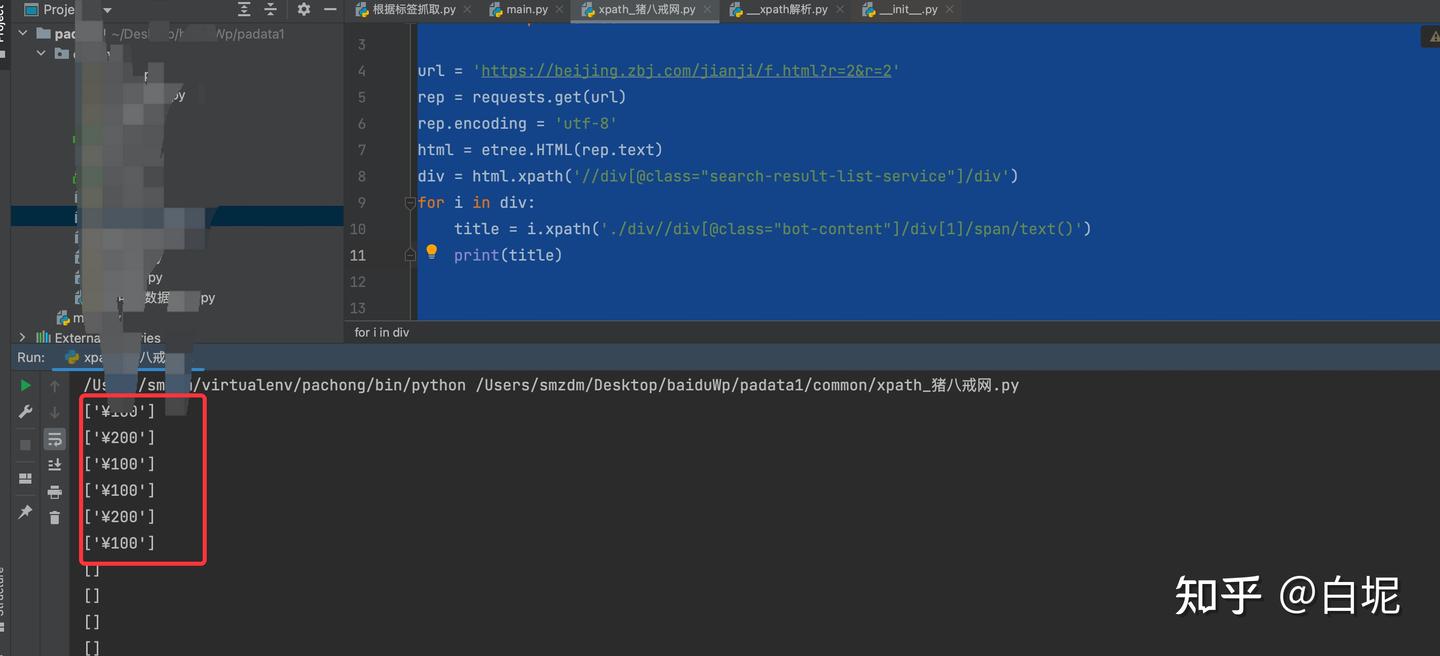Rerun the xpath_猪八戒网 script with the green play icon
1440x656 pixels.
point(24,384)
